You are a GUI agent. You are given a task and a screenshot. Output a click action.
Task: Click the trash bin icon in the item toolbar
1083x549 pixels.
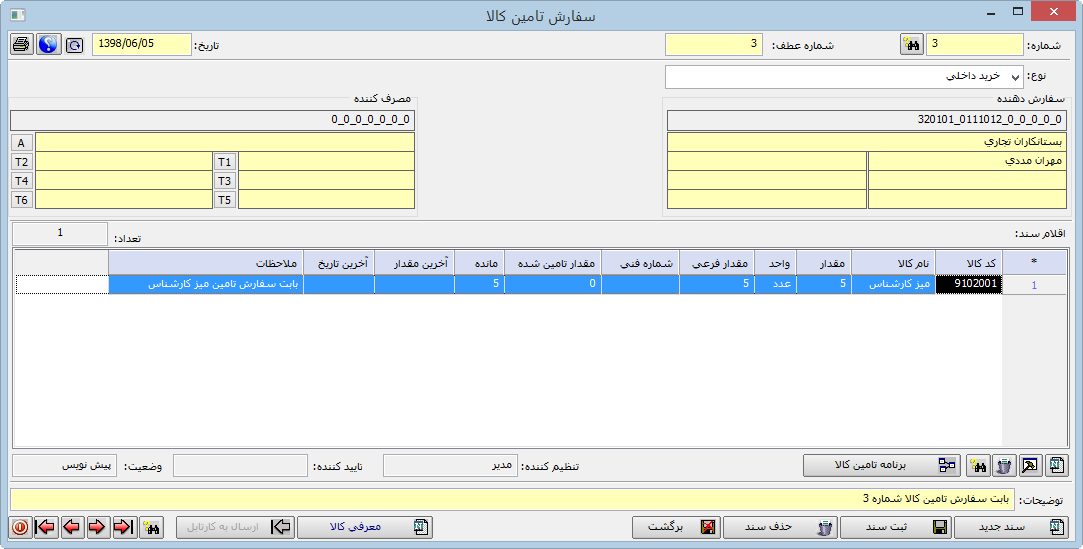pyautogui.click(x=1004, y=466)
